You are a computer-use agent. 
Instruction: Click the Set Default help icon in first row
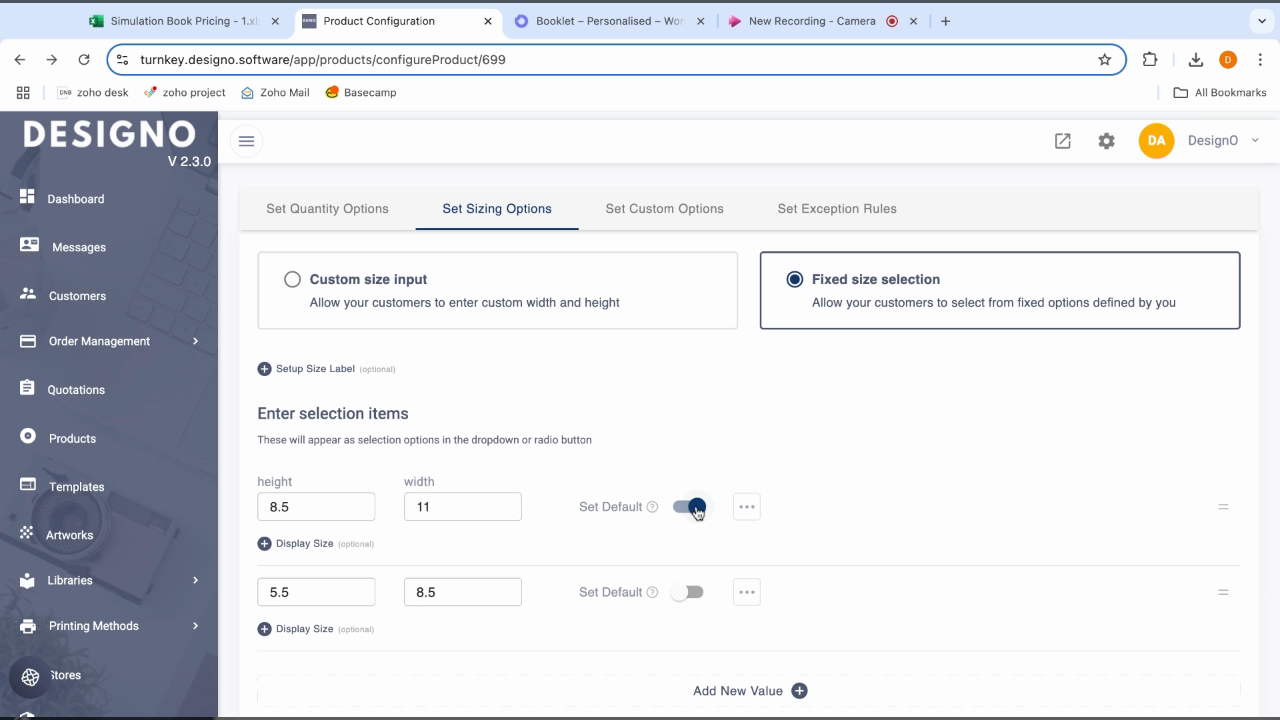point(652,507)
